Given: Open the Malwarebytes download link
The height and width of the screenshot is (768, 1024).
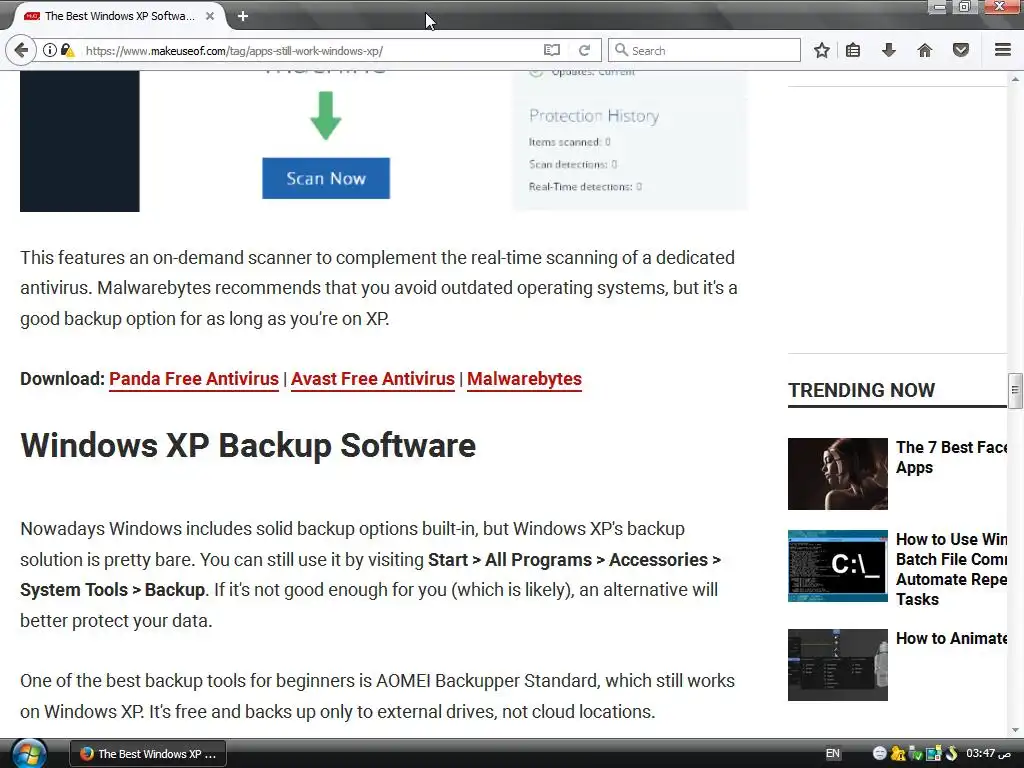Looking at the screenshot, I should pos(524,379).
